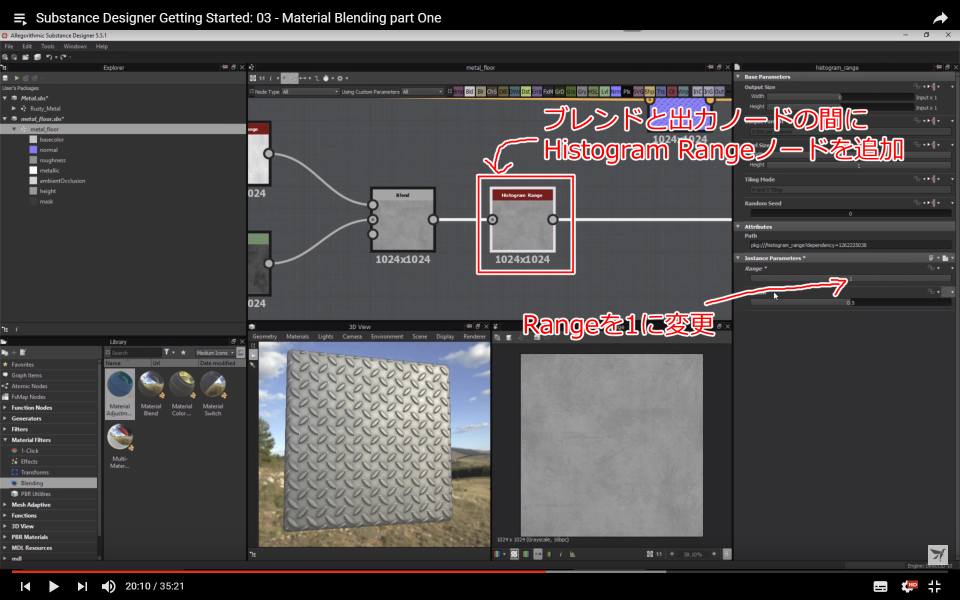Select the Material Blend library item
960x600 pixels.
pos(151,394)
